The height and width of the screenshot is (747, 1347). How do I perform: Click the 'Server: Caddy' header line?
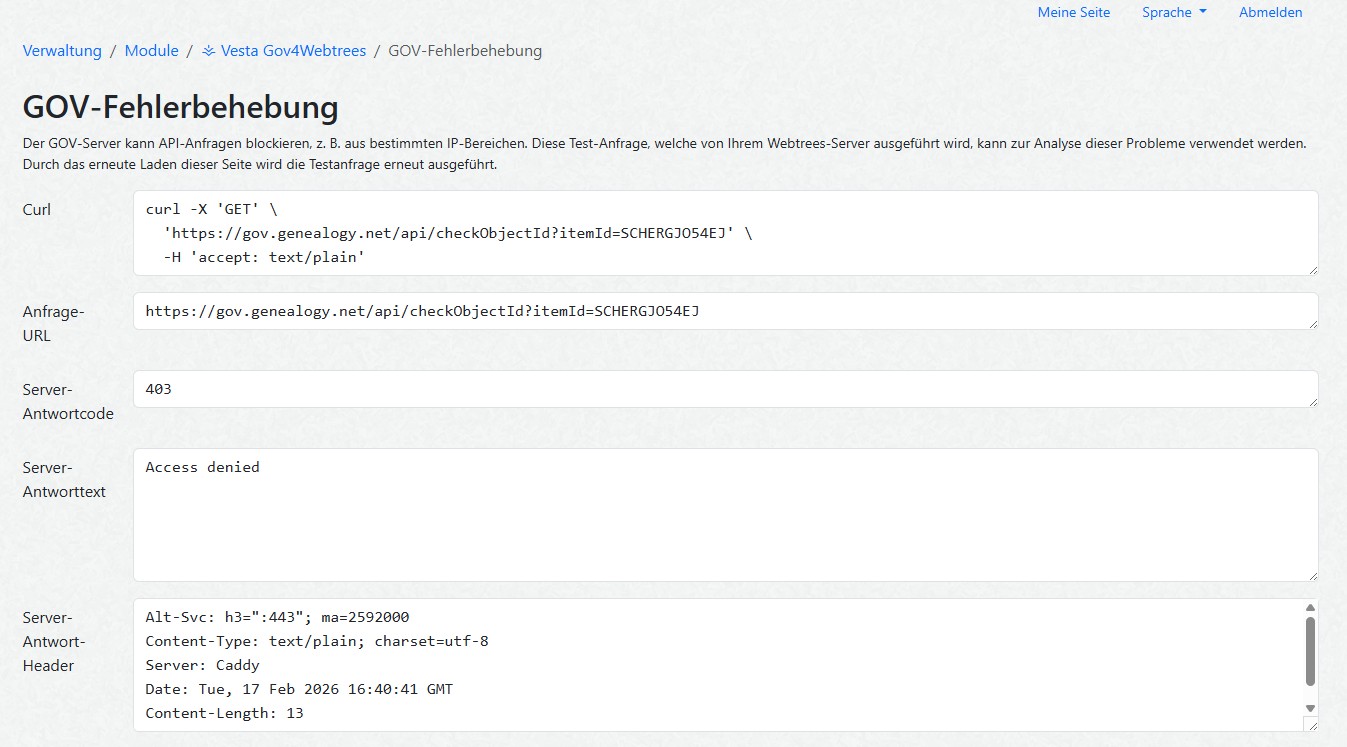[x=202, y=665]
